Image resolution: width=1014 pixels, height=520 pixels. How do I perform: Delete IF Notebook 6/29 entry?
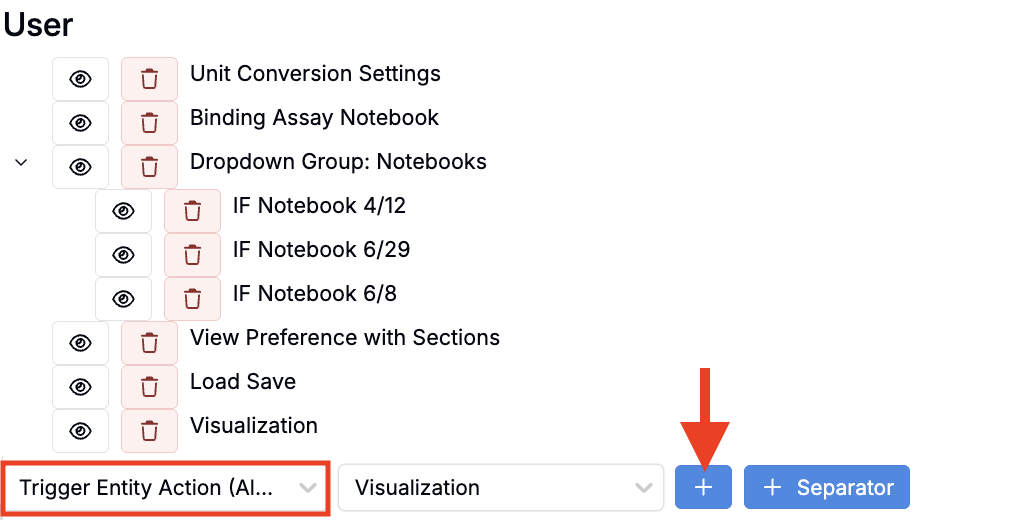192,255
